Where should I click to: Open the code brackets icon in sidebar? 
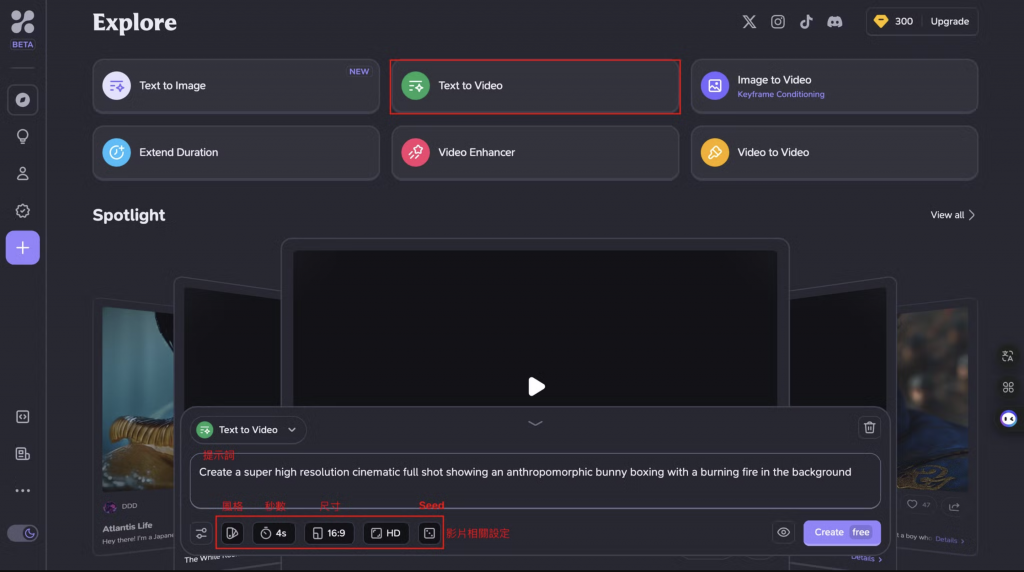[22, 417]
